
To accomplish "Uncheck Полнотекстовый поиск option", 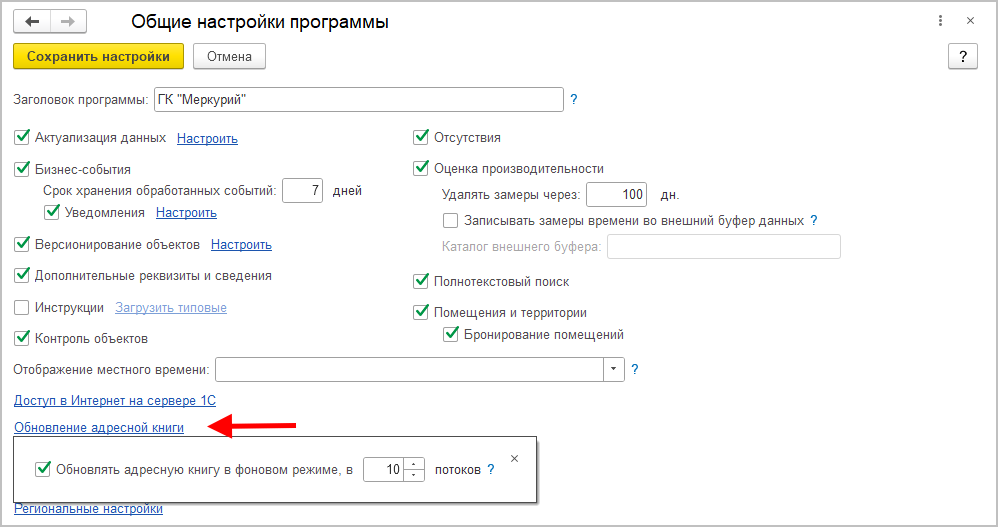I will point(421,281).
